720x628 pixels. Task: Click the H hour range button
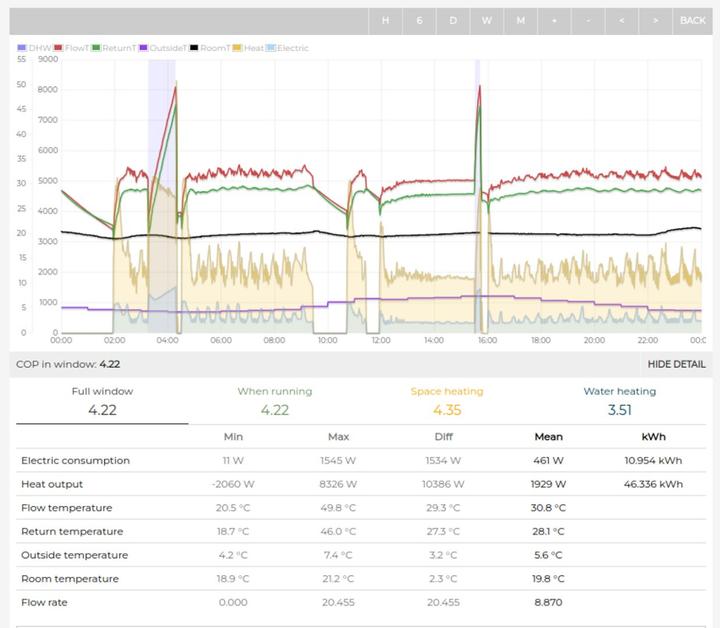point(385,20)
